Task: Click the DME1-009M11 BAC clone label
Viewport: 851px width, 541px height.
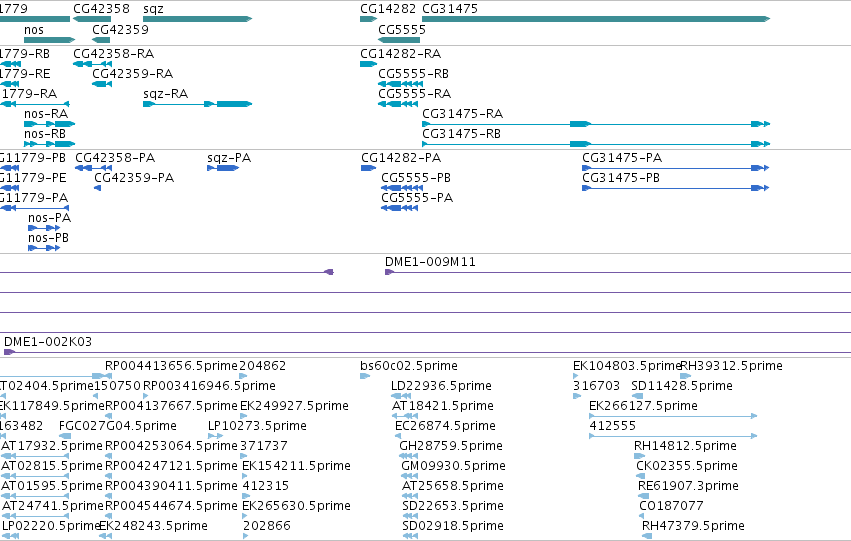Action: (x=430, y=262)
